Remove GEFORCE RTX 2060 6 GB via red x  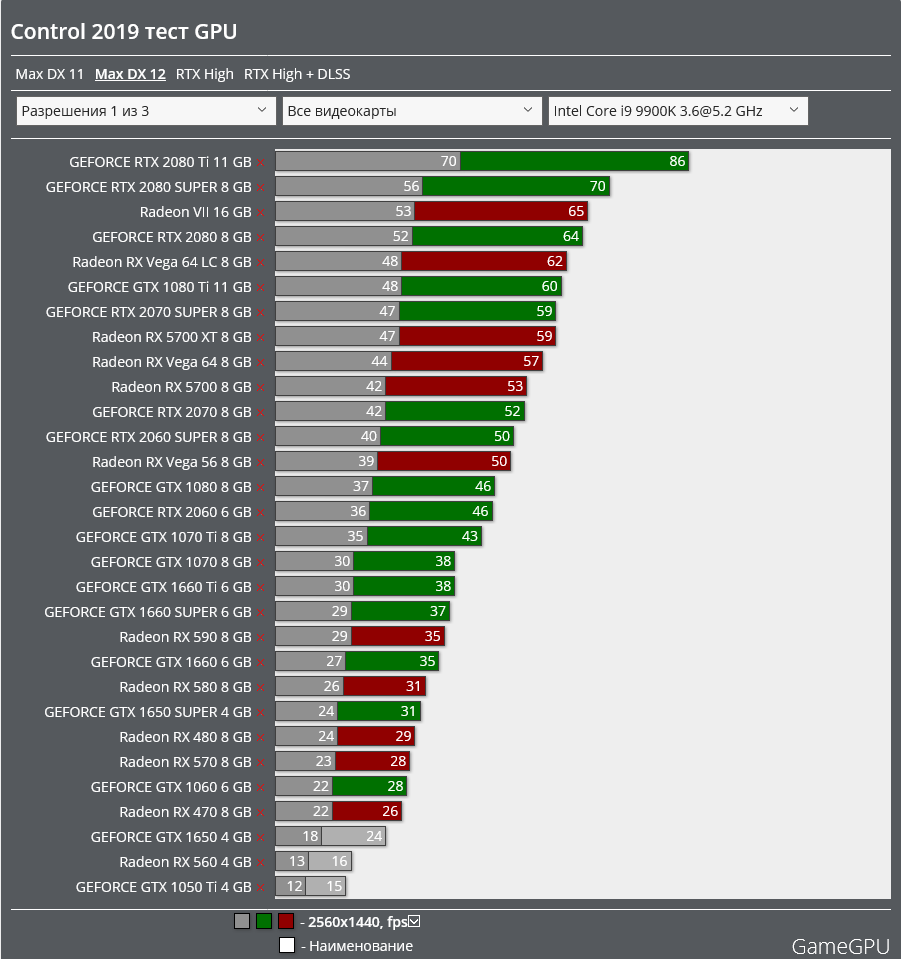coord(261,513)
